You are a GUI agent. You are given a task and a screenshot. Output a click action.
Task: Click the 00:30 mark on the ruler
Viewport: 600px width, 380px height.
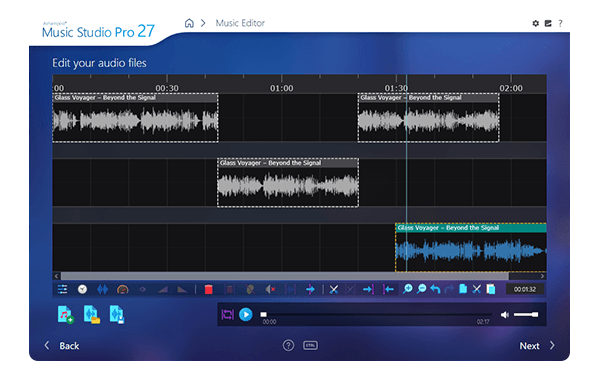167,88
